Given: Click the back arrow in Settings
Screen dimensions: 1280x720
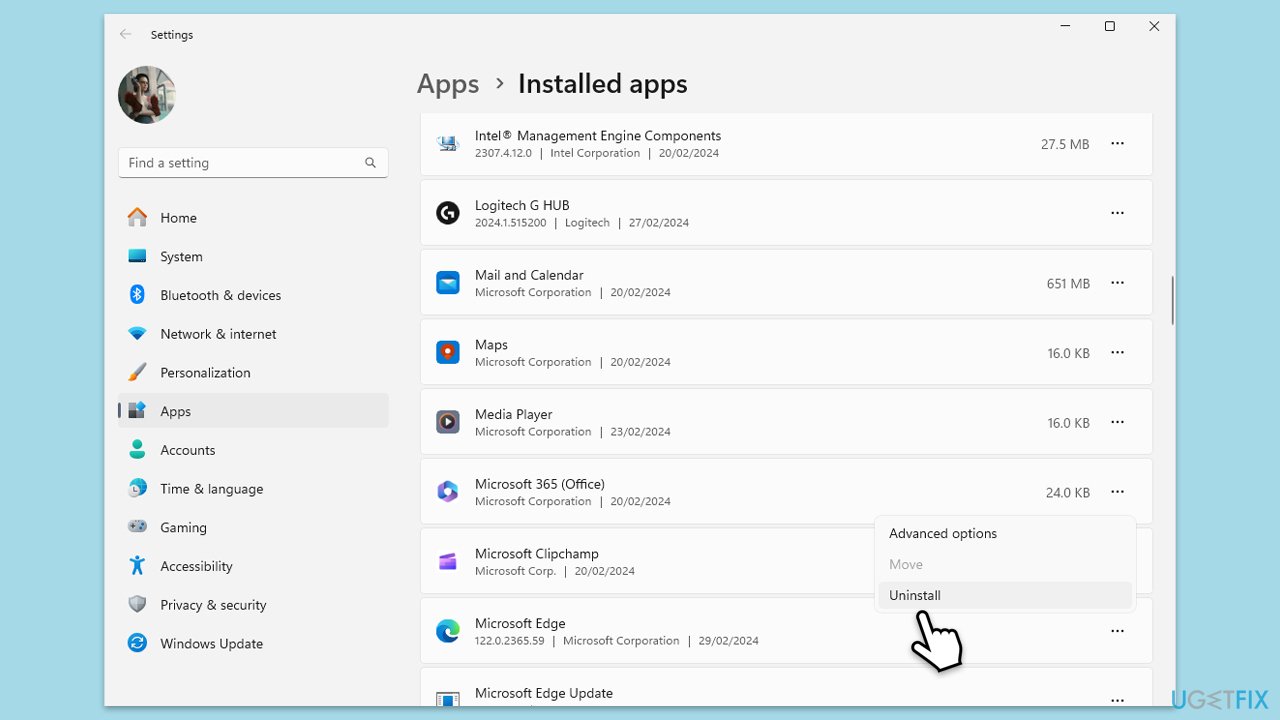Looking at the screenshot, I should (x=125, y=34).
